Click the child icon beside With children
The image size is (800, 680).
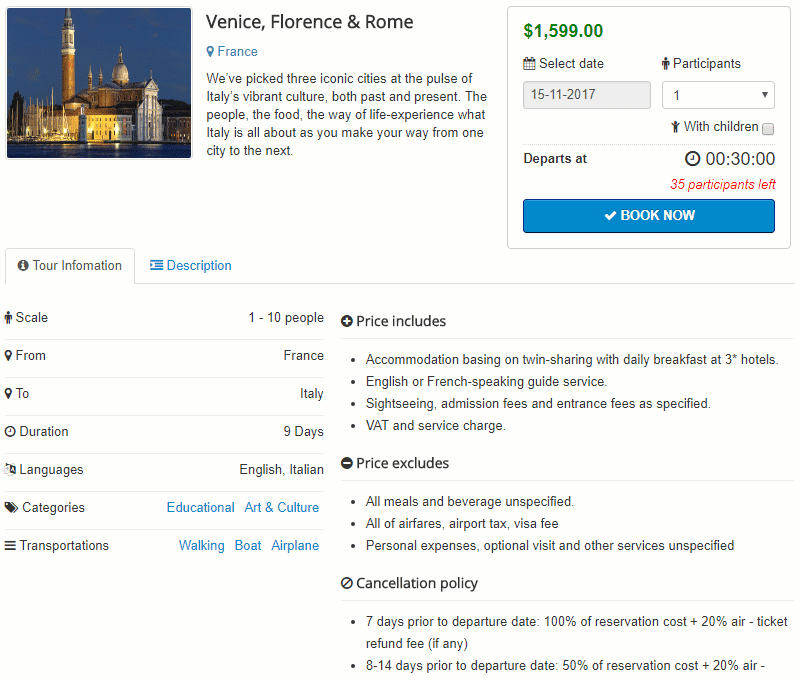[x=676, y=127]
